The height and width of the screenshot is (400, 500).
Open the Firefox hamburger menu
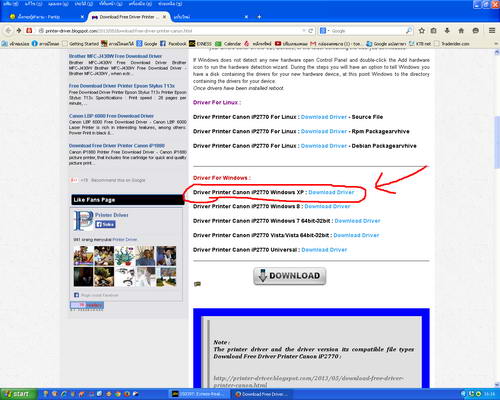click(x=492, y=31)
